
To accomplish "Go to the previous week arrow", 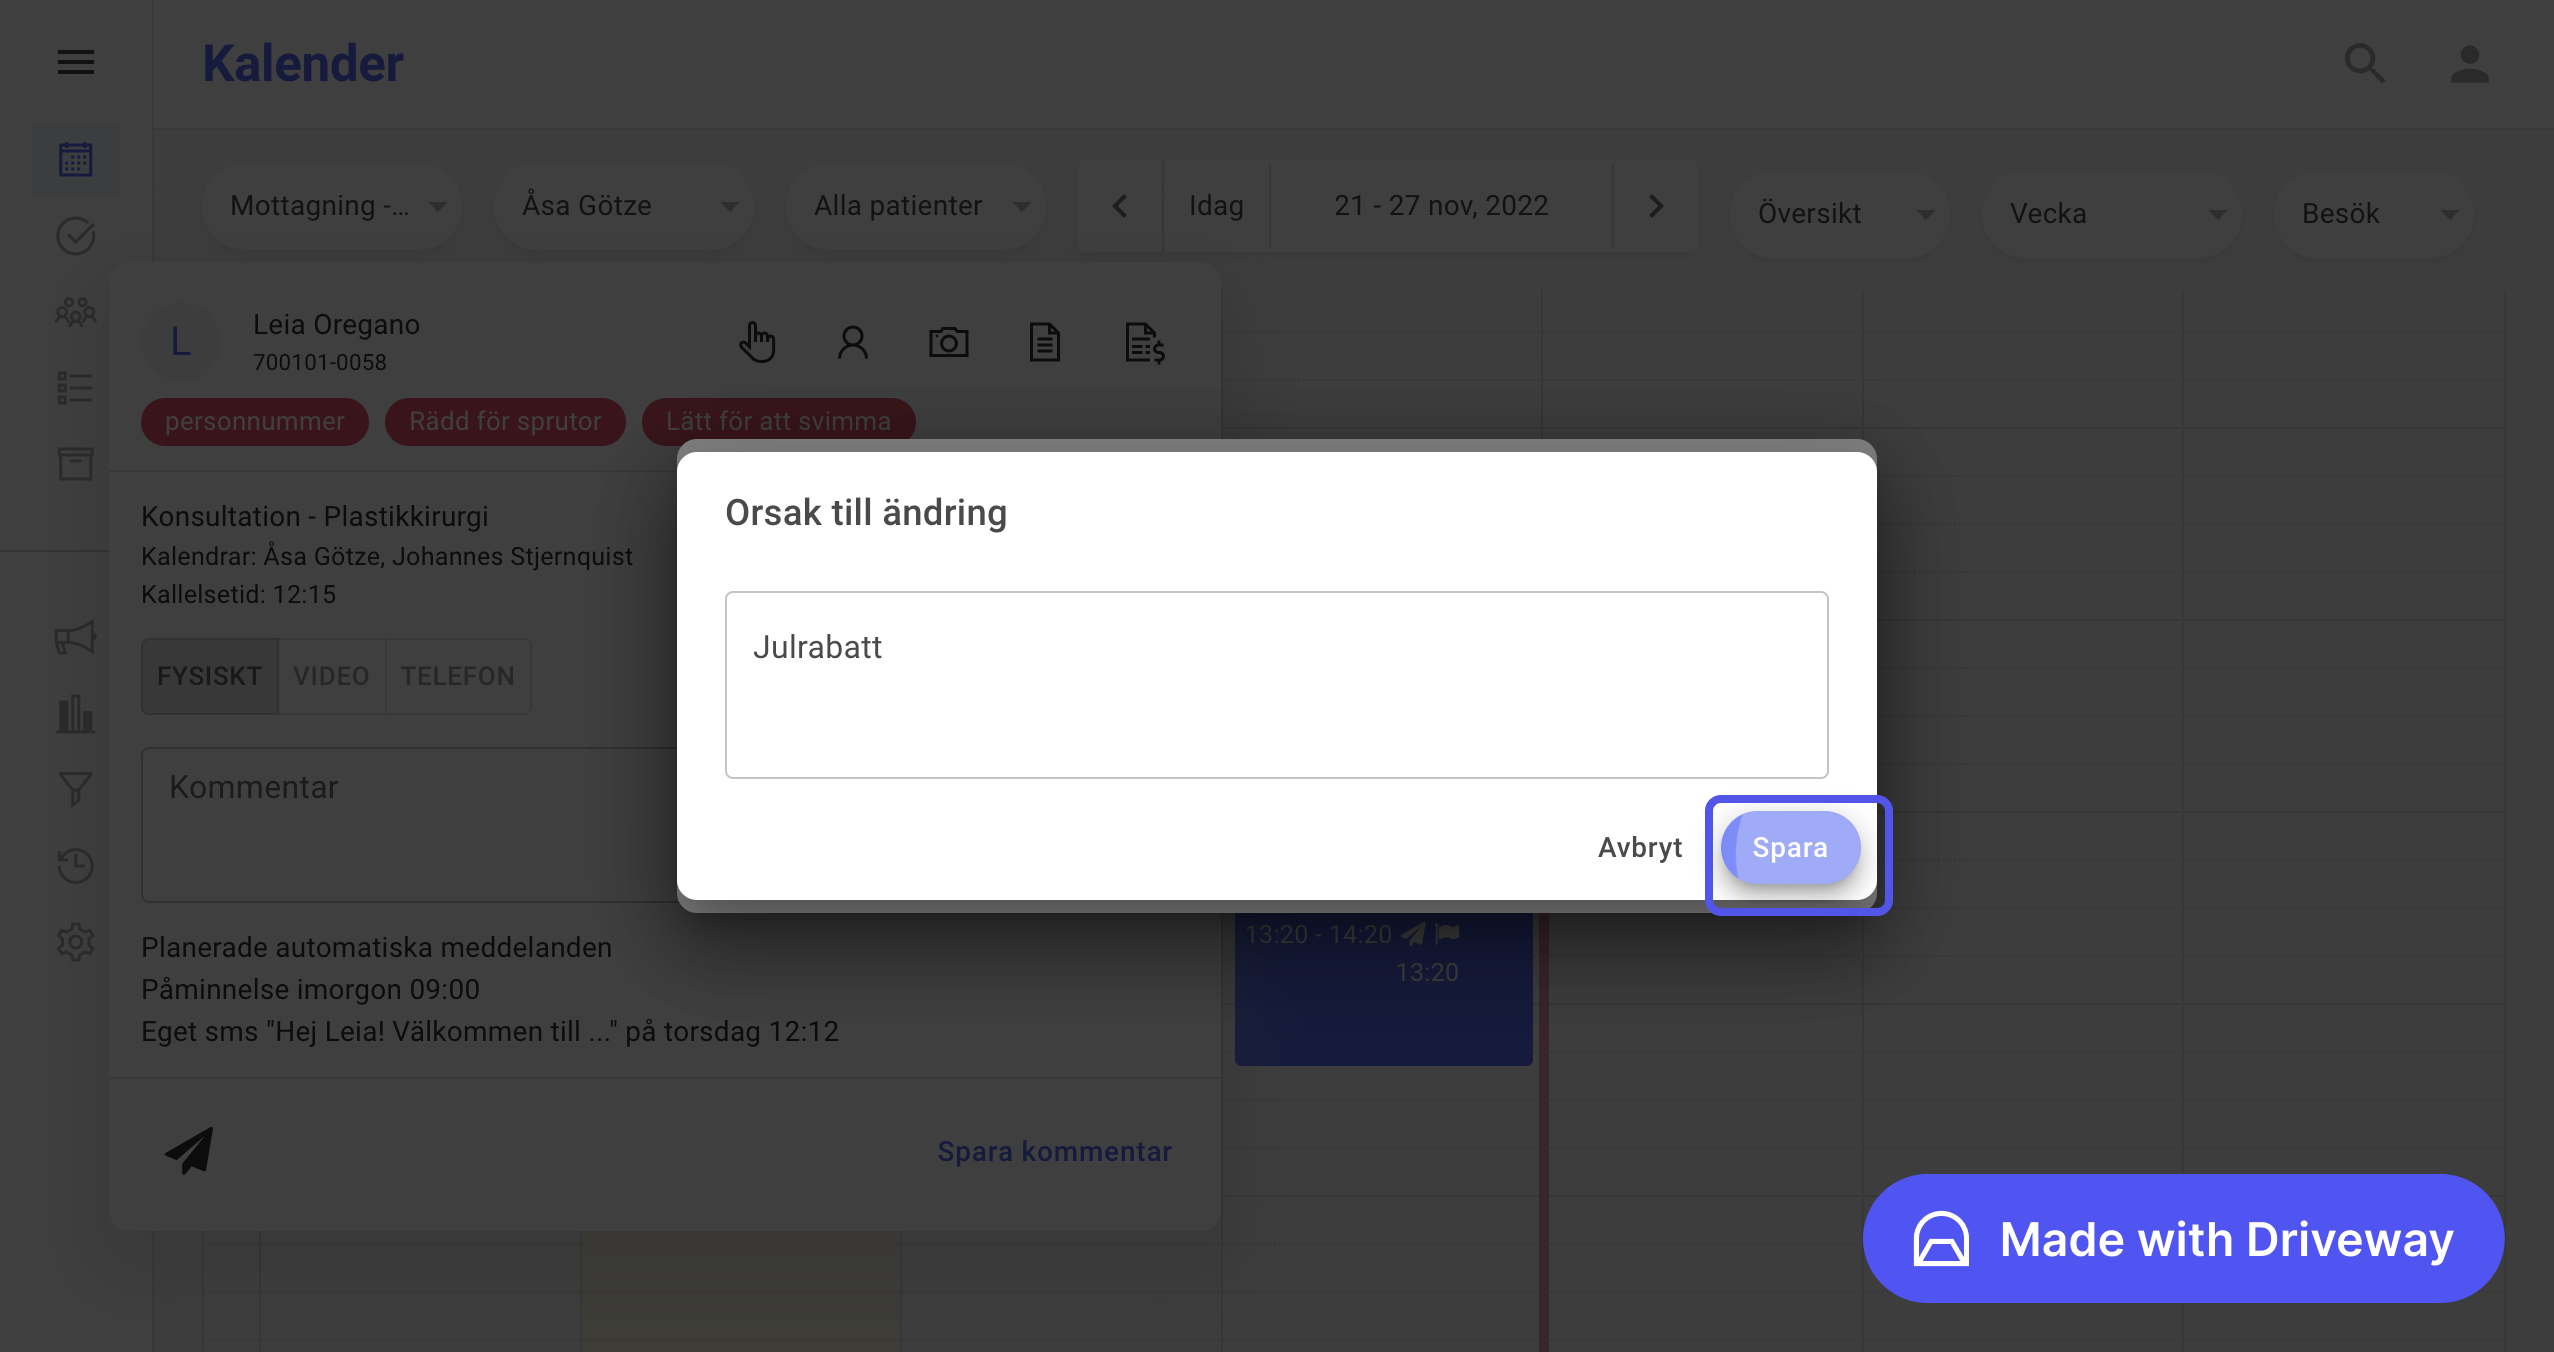I will tap(1120, 206).
